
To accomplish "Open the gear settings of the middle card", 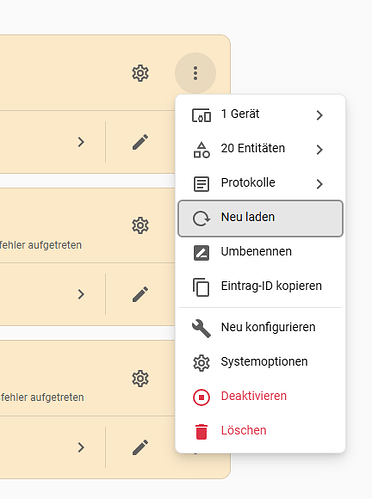I will [x=140, y=226].
